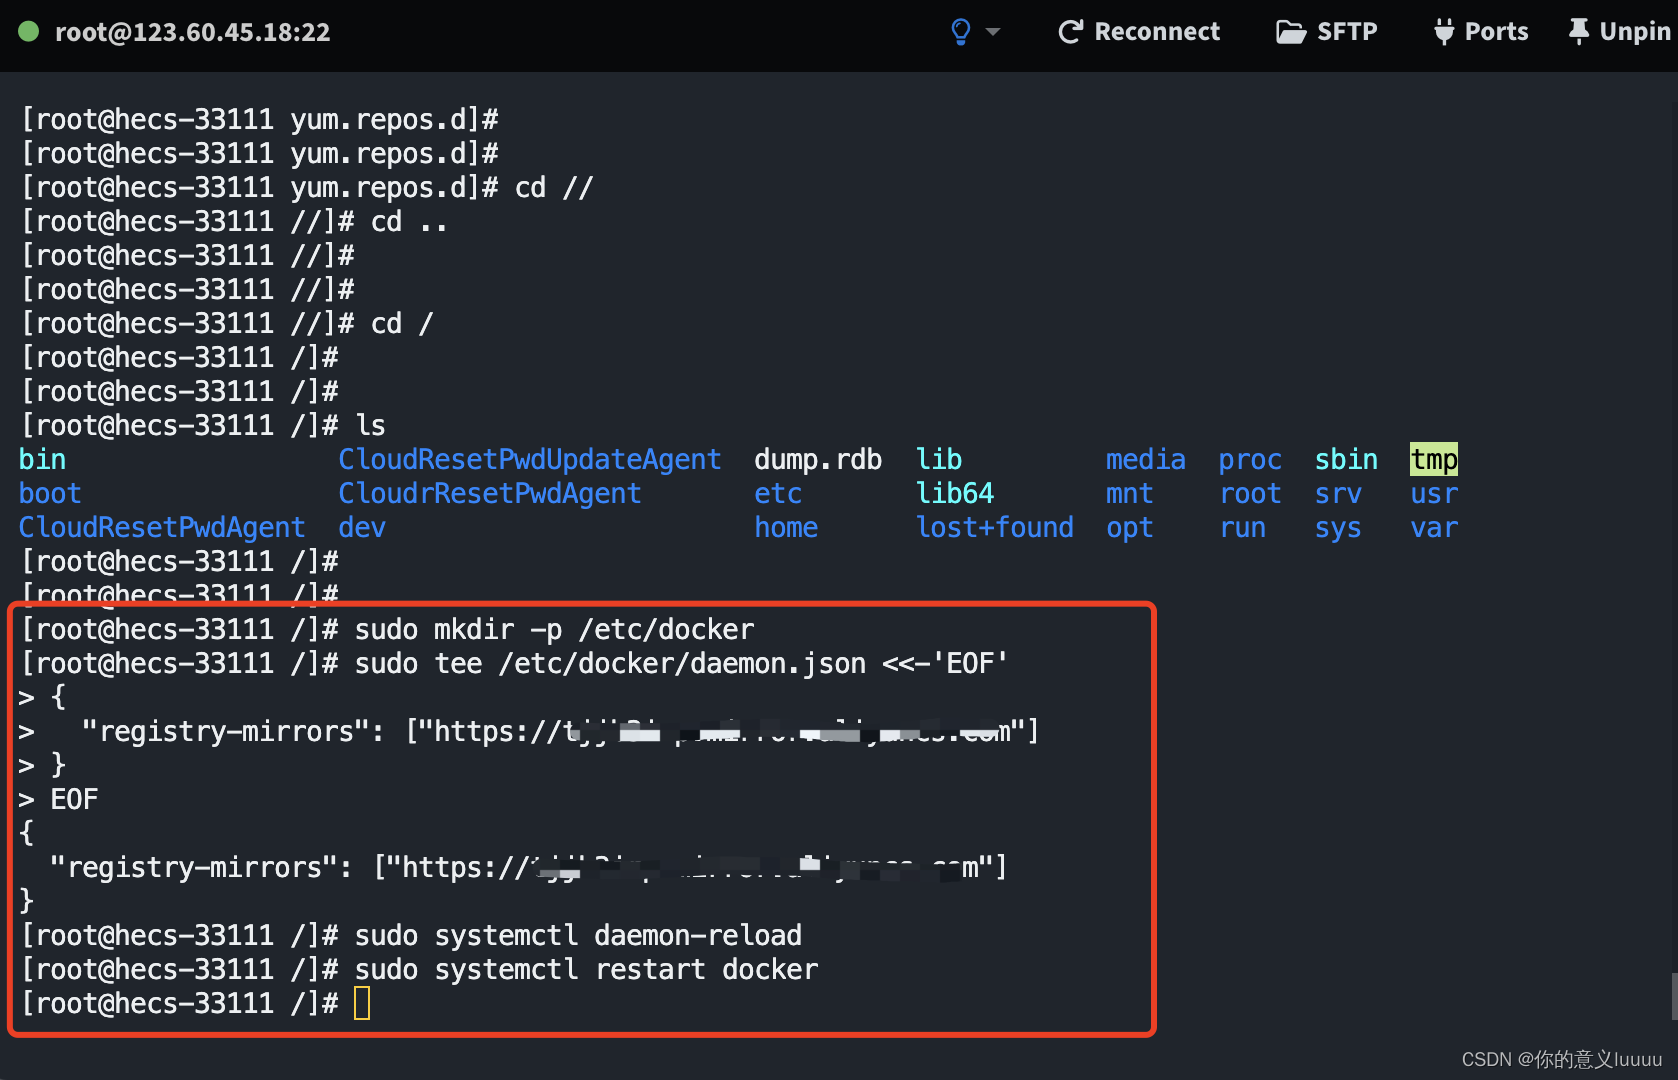This screenshot has width=1678, height=1080.
Task: Click the '> EOF' heredoc terminator line
Action: [59, 799]
